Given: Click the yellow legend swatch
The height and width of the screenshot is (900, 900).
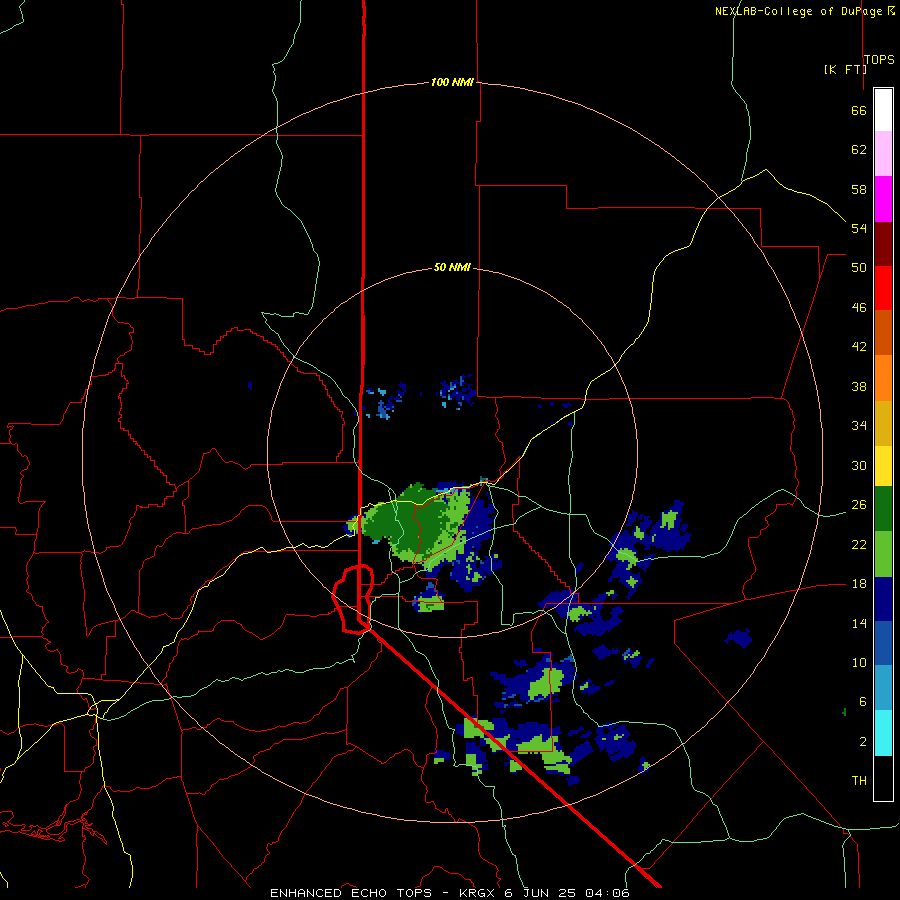Looking at the screenshot, I should tap(883, 466).
